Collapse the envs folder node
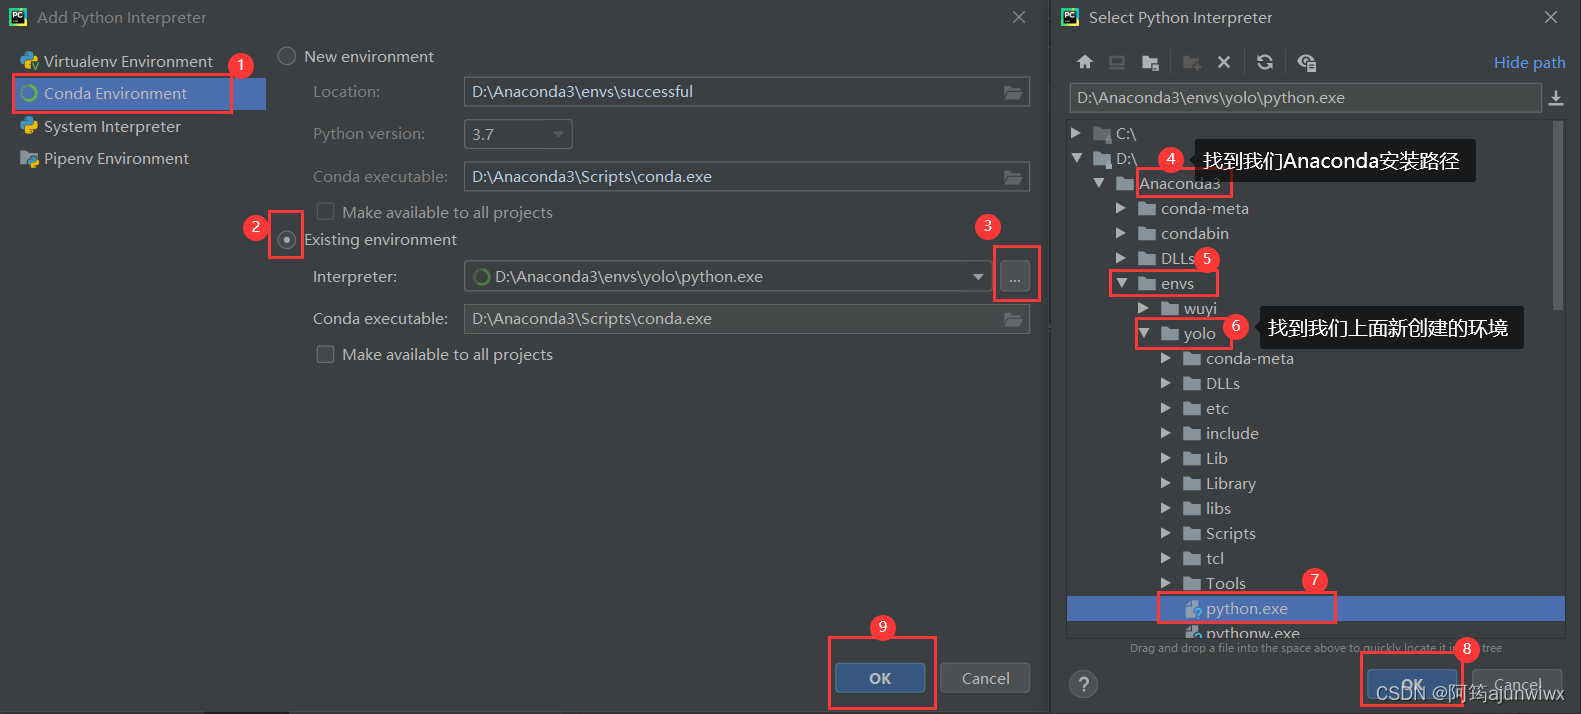Image resolution: width=1581 pixels, height=714 pixels. [x=1121, y=283]
